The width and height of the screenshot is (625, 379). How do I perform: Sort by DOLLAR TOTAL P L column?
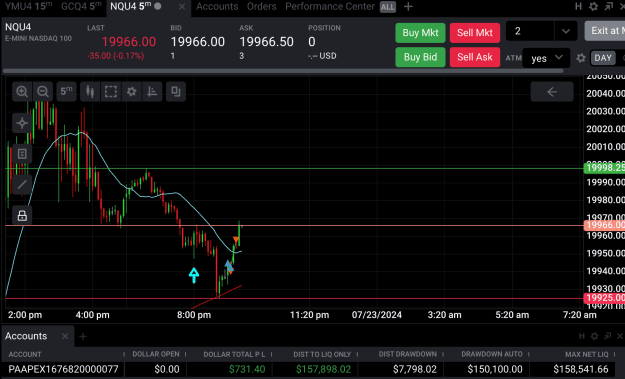[234, 354]
